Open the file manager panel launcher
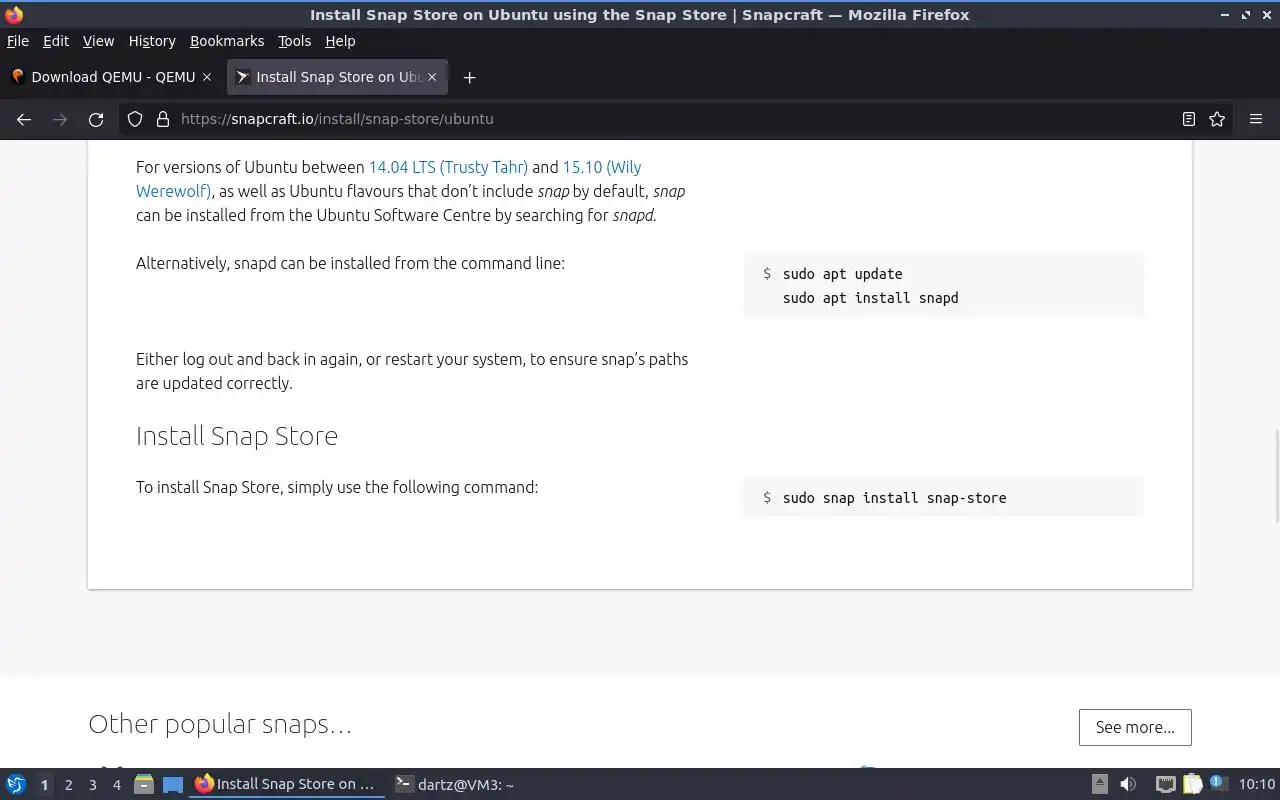The width and height of the screenshot is (1280, 800). (144, 785)
